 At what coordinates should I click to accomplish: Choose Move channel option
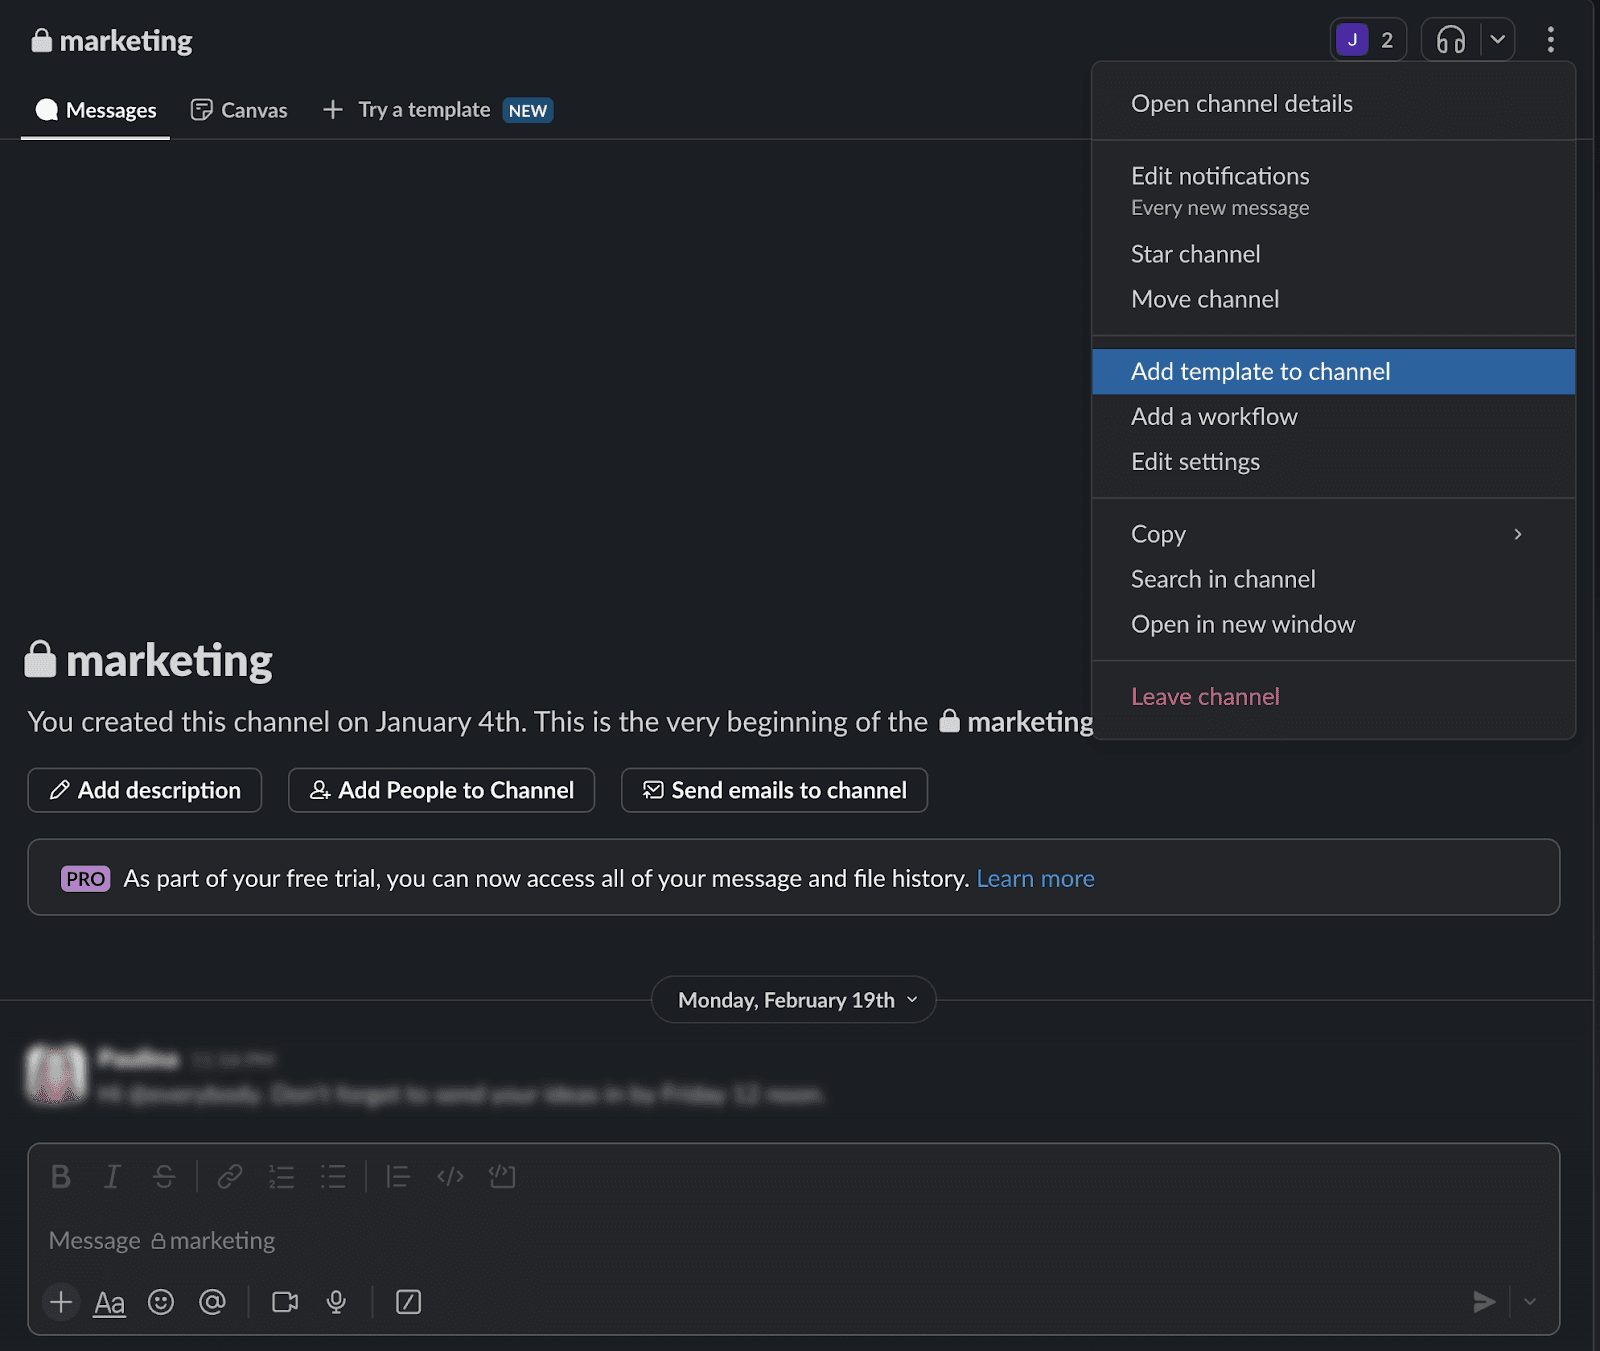pyautogui.click(x=1333, y=299)
